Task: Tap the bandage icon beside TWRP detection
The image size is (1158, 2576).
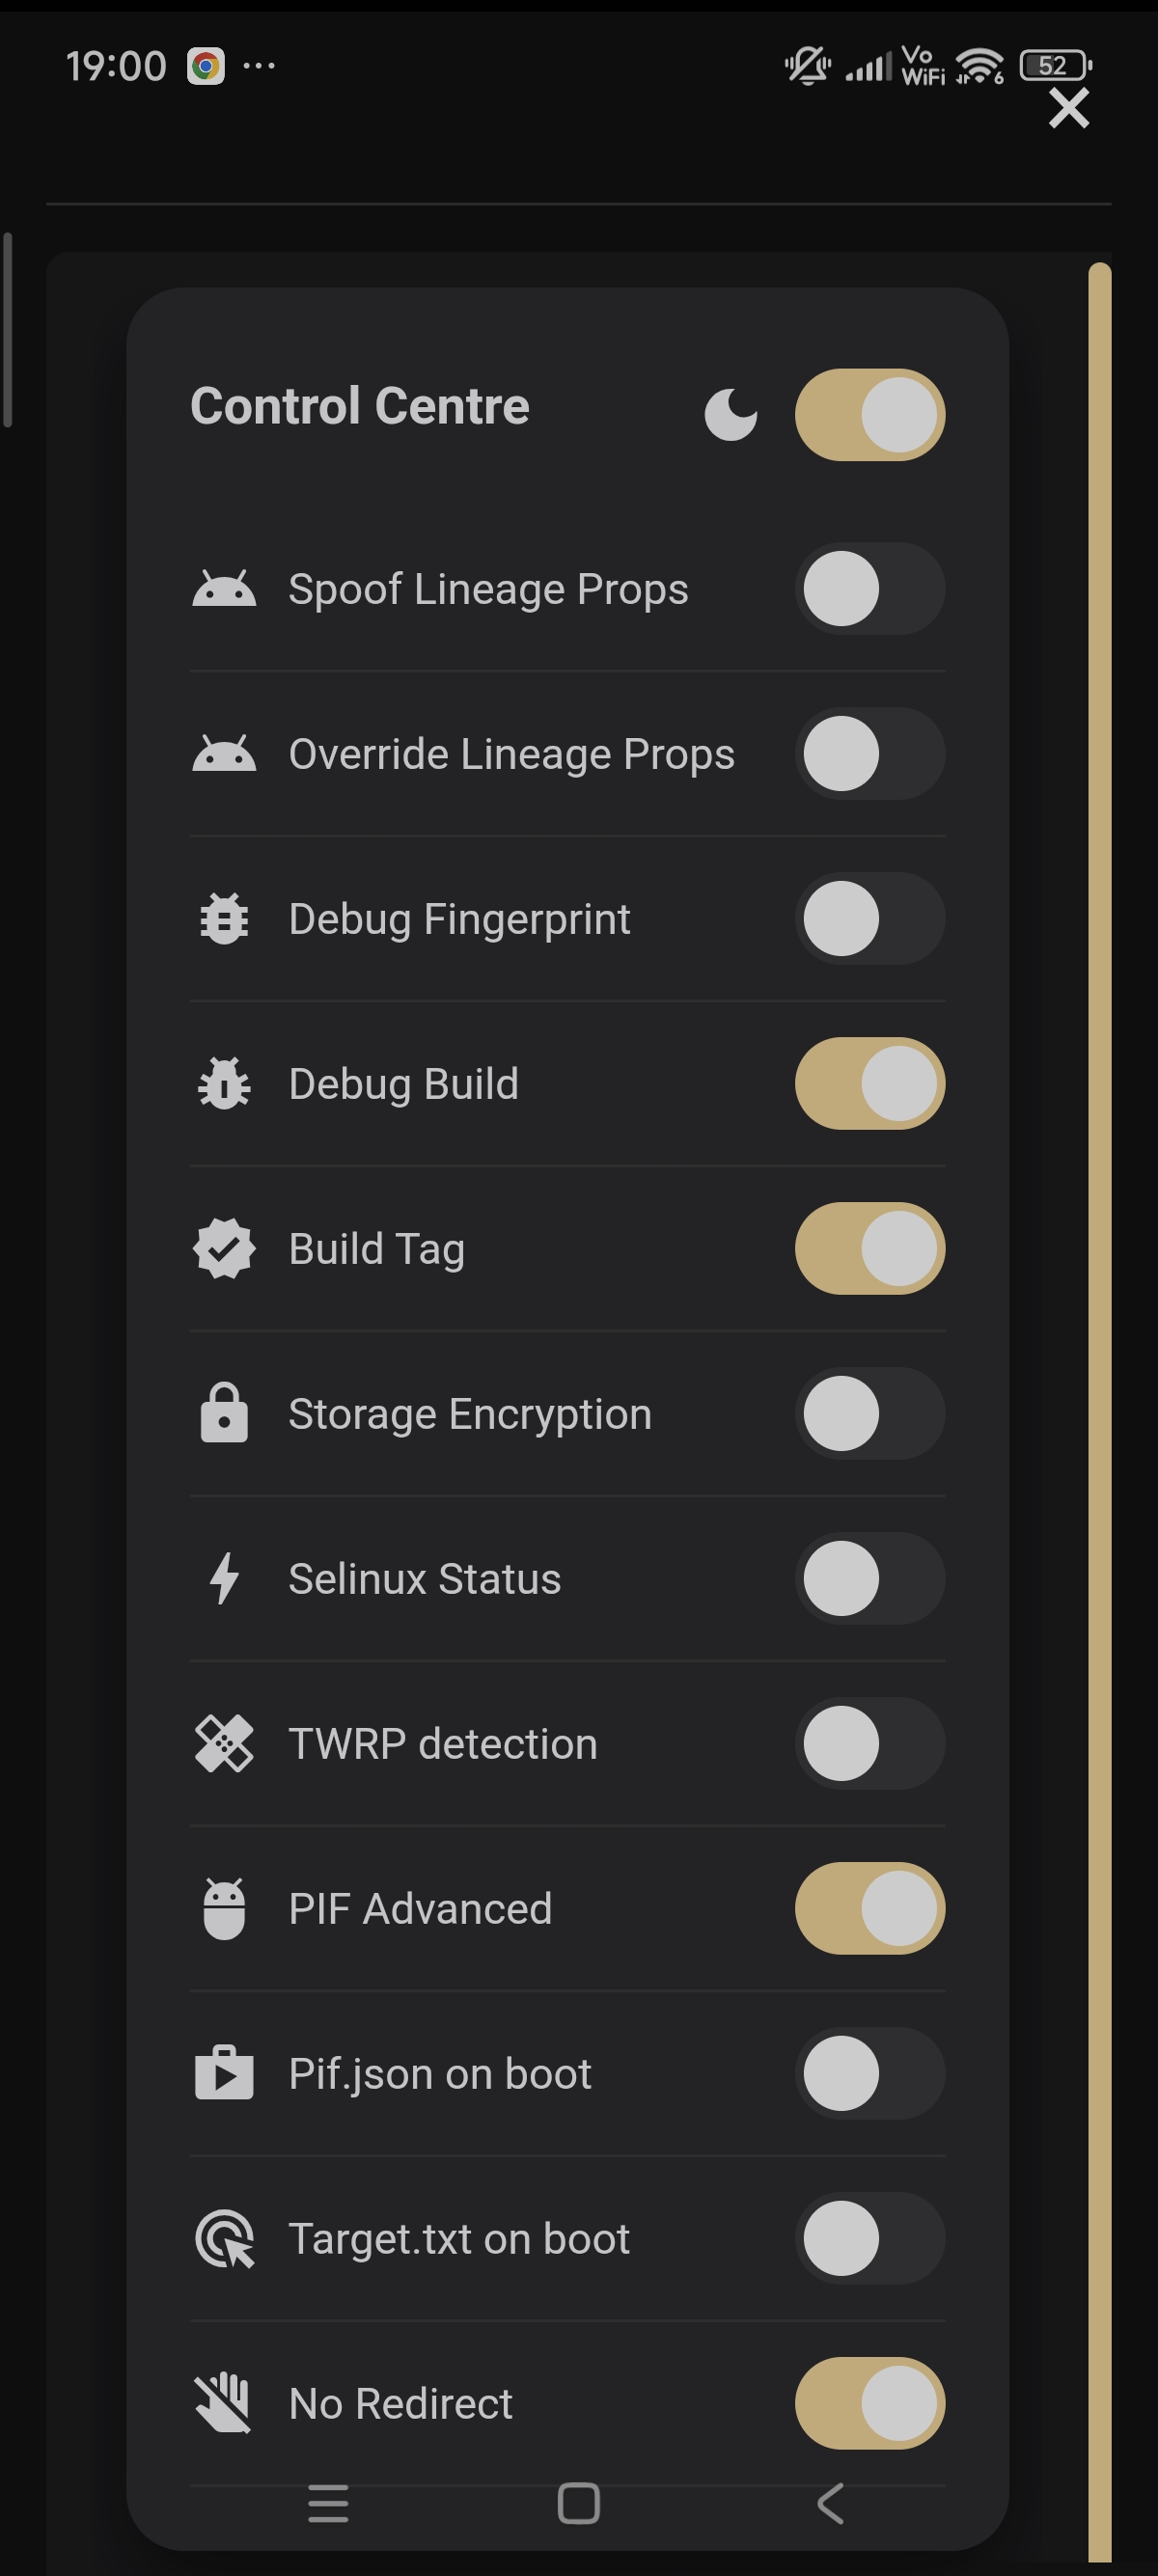Action: click(x=224, y=1744)
